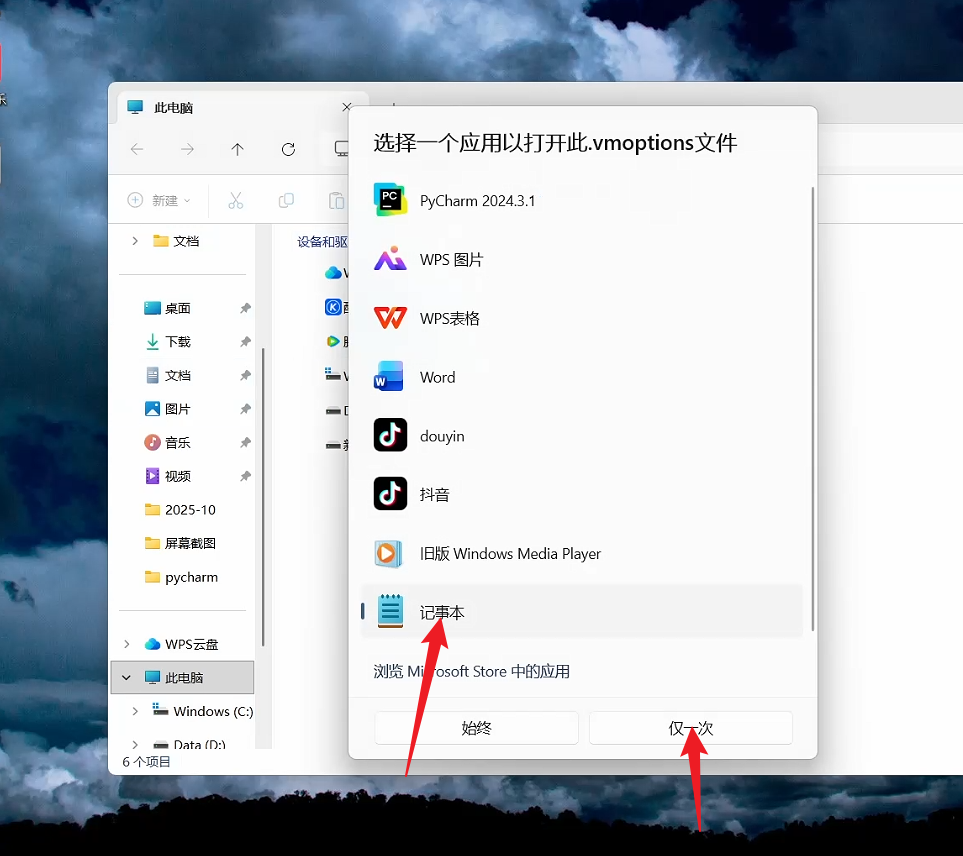Unpin 桌面 using its pin icon
Viewport: 963px width, 856px height.
pyautogui.click(x=245, y=308)
